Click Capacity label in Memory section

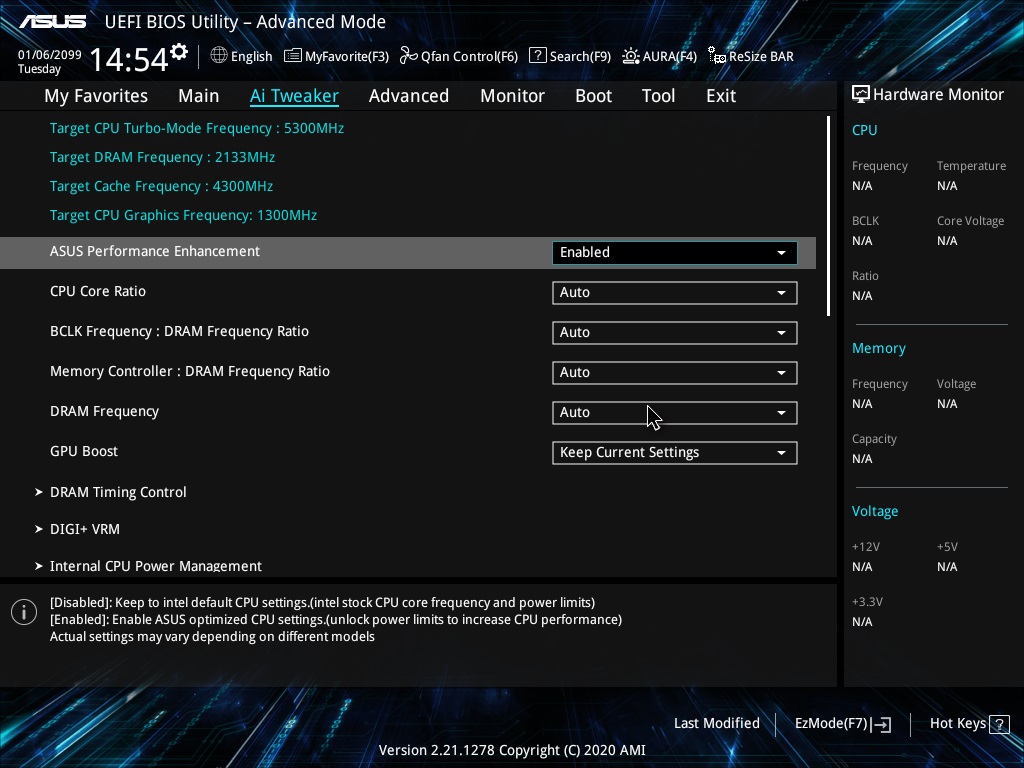[x=874, y=440]
